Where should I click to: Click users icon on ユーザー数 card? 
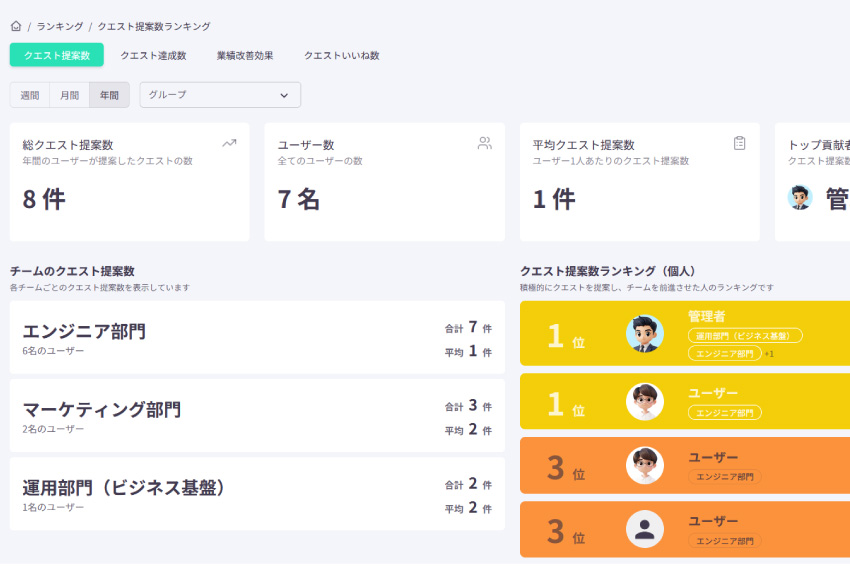pyautogui.click(x=485, y=143)
